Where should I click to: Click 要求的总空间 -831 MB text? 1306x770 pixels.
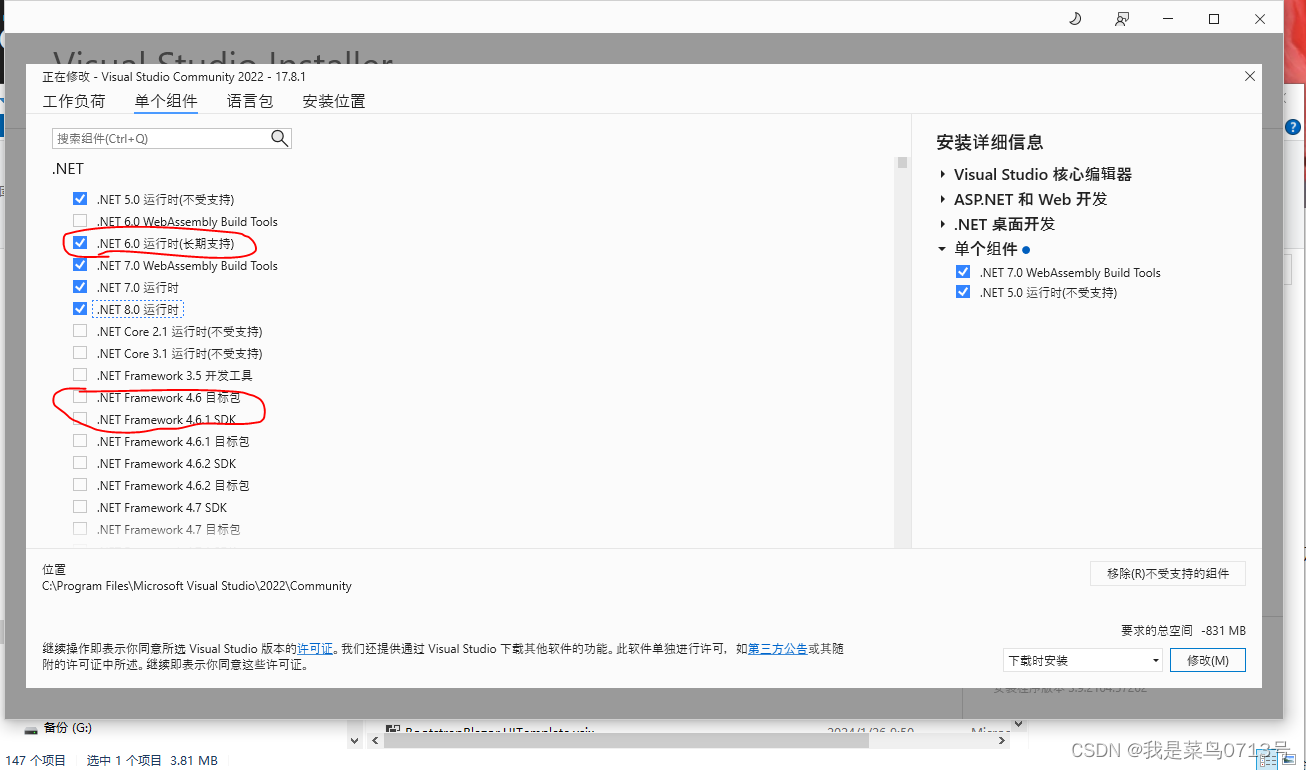pyautogui.click(x=1183, y=631)
